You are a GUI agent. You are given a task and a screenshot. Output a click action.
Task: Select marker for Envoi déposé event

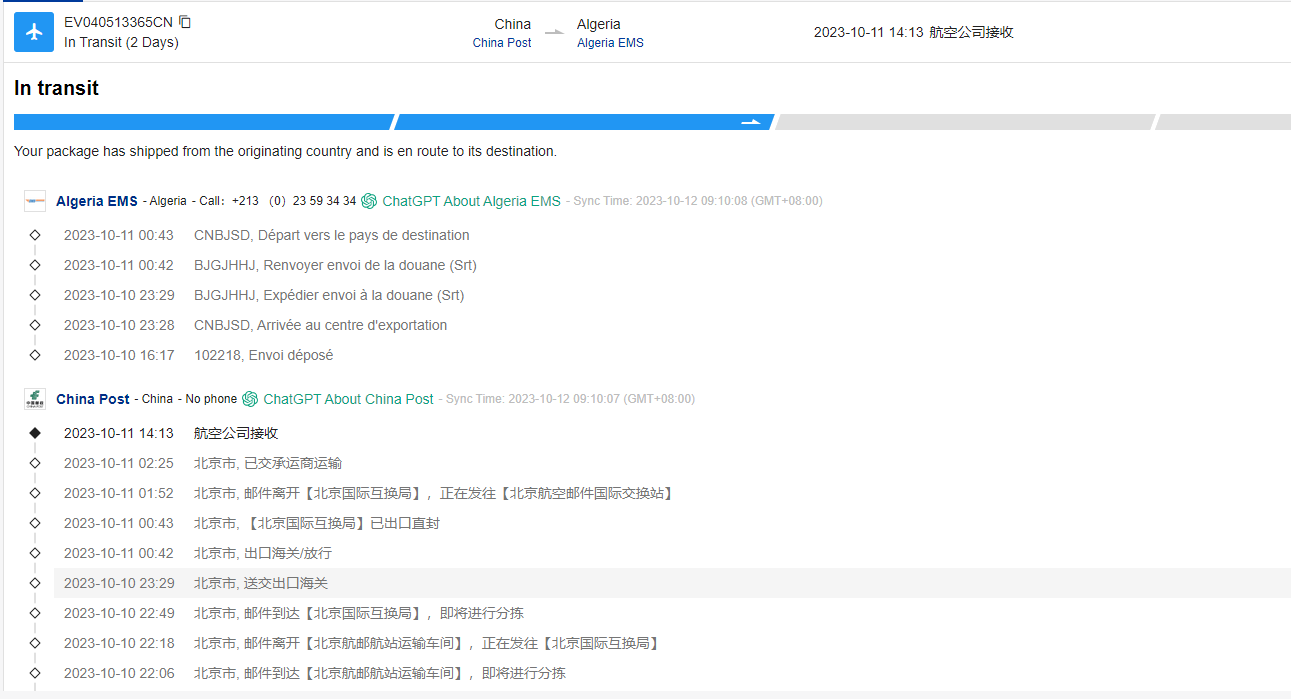coord(35,355)
